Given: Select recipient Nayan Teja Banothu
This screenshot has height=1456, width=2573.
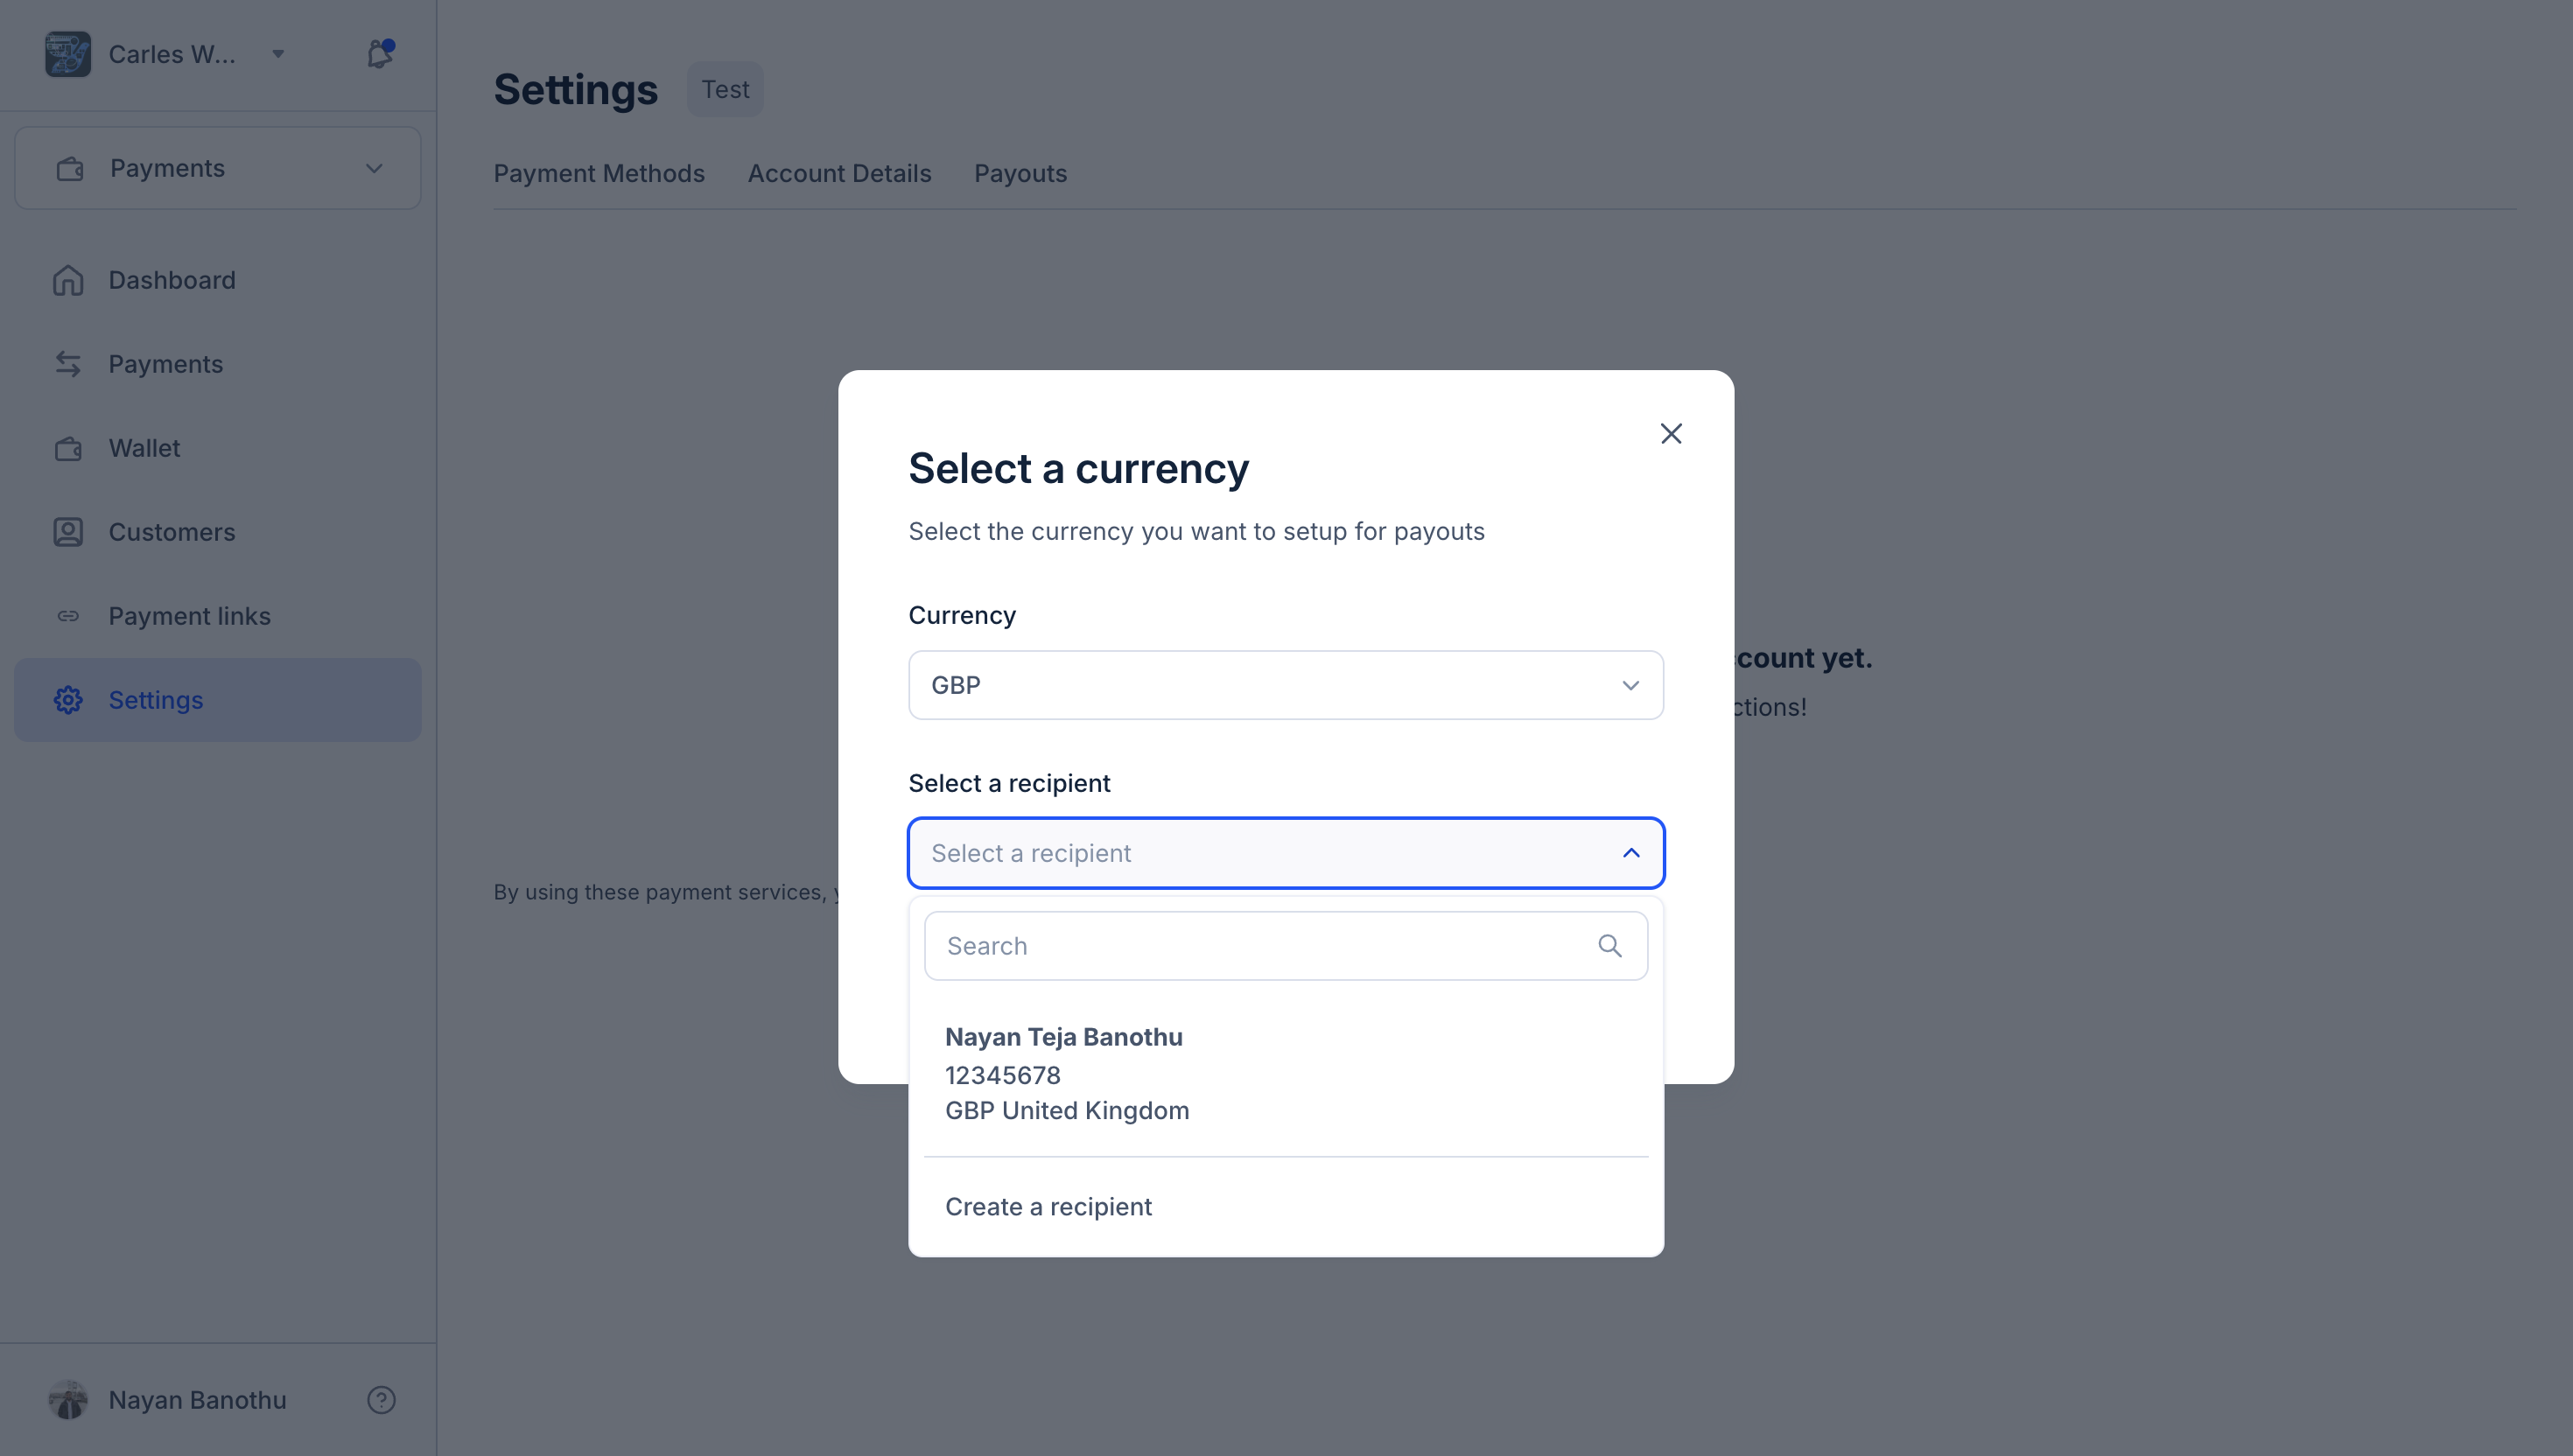Looking at the screenshot, I should click(x=1066, y=1073).
